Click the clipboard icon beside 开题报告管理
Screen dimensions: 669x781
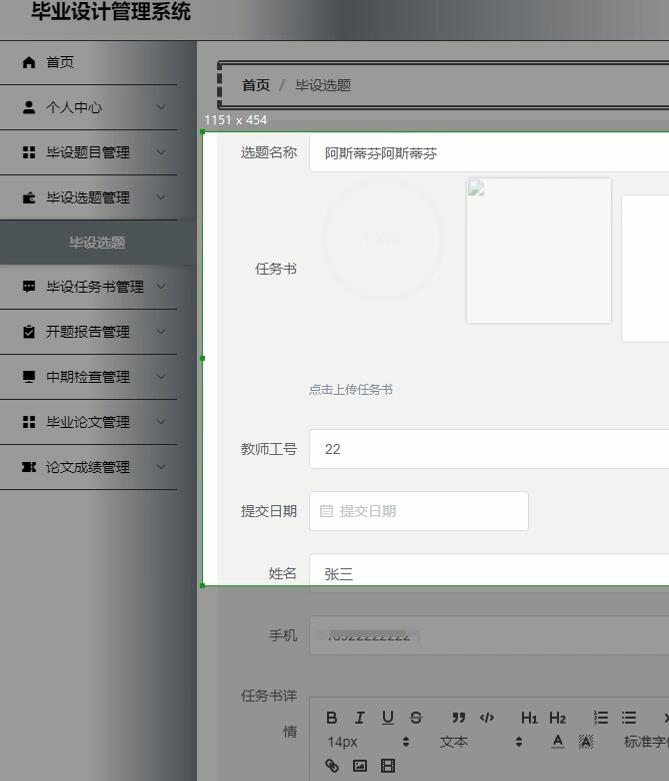pos(29,331)
